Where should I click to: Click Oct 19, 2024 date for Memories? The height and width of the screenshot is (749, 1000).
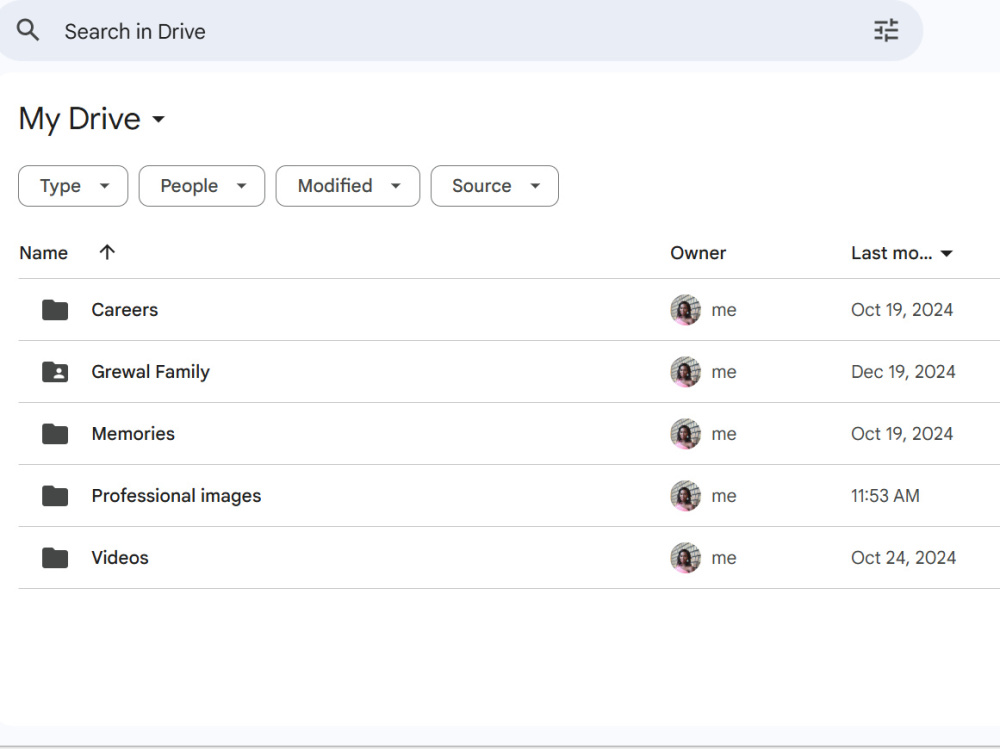coord(902,433)
